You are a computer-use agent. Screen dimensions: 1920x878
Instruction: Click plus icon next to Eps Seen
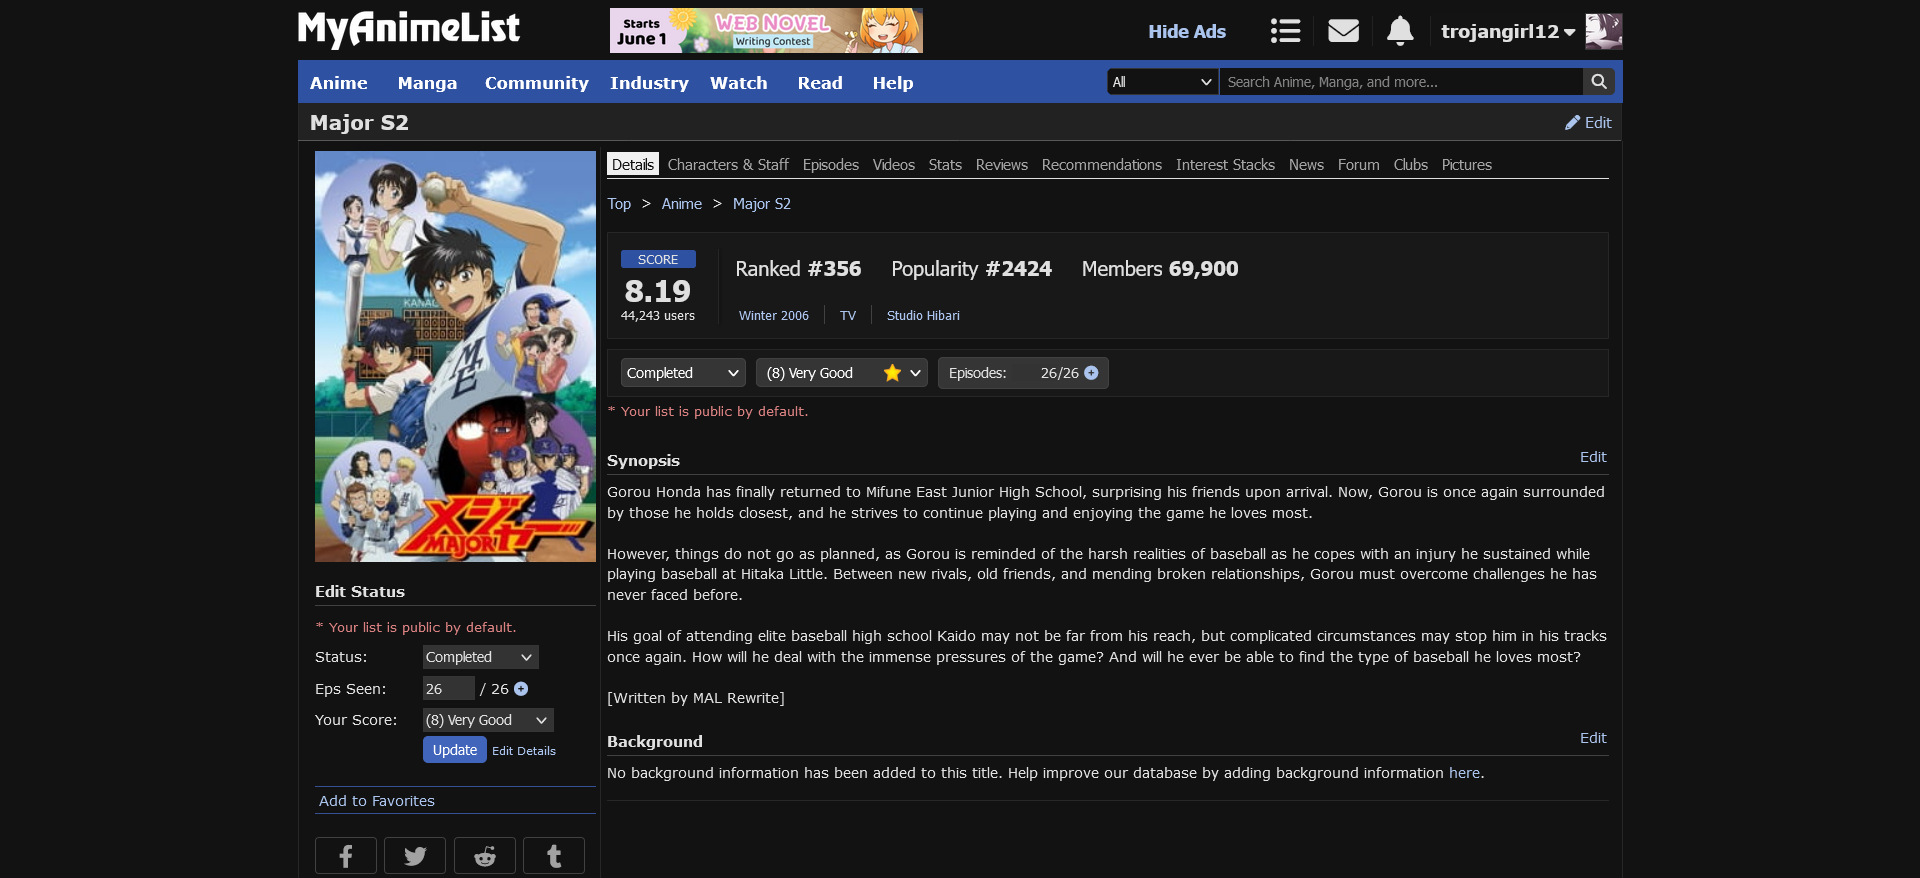(x=521, y=689)
